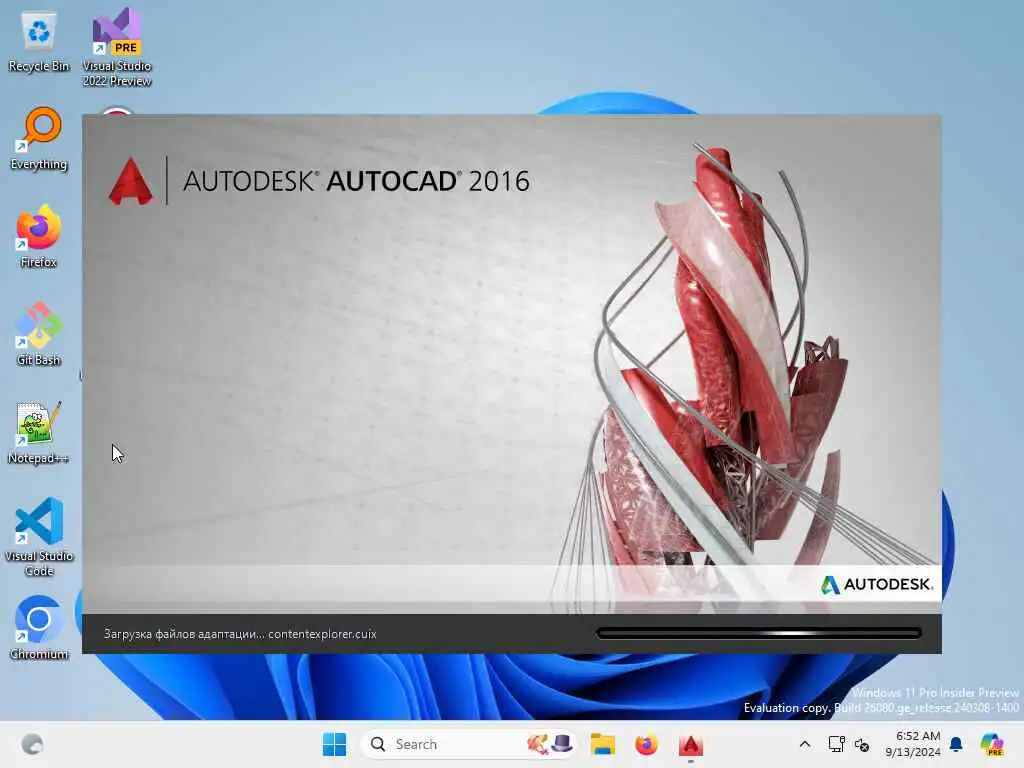Click the taskbar Search box

(x=468, y=744)
